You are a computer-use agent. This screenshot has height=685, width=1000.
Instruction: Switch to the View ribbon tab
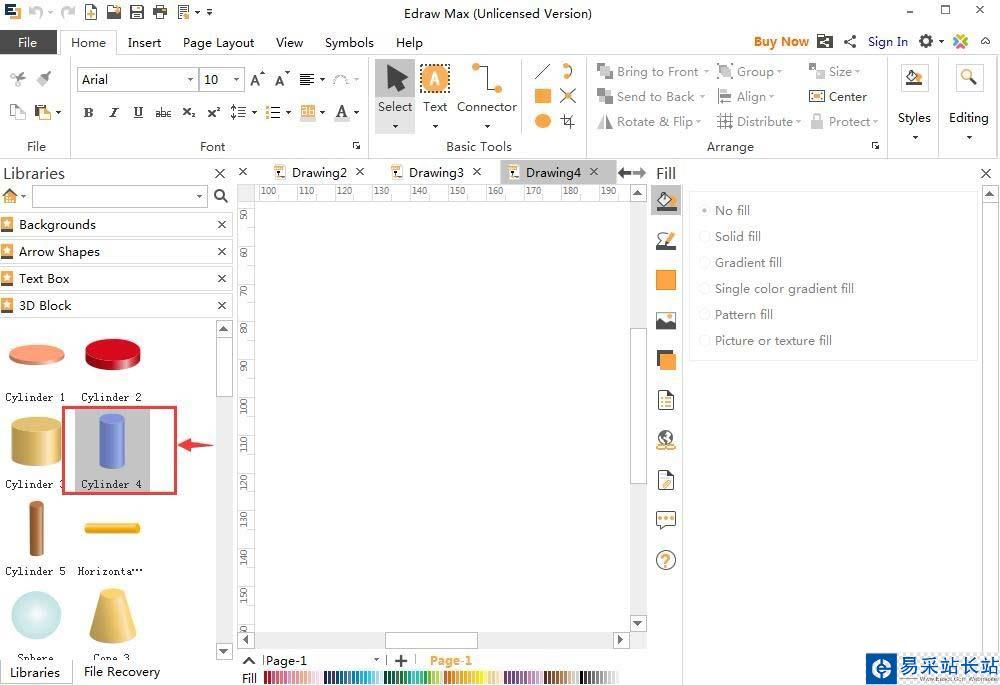tap(289, 43)
